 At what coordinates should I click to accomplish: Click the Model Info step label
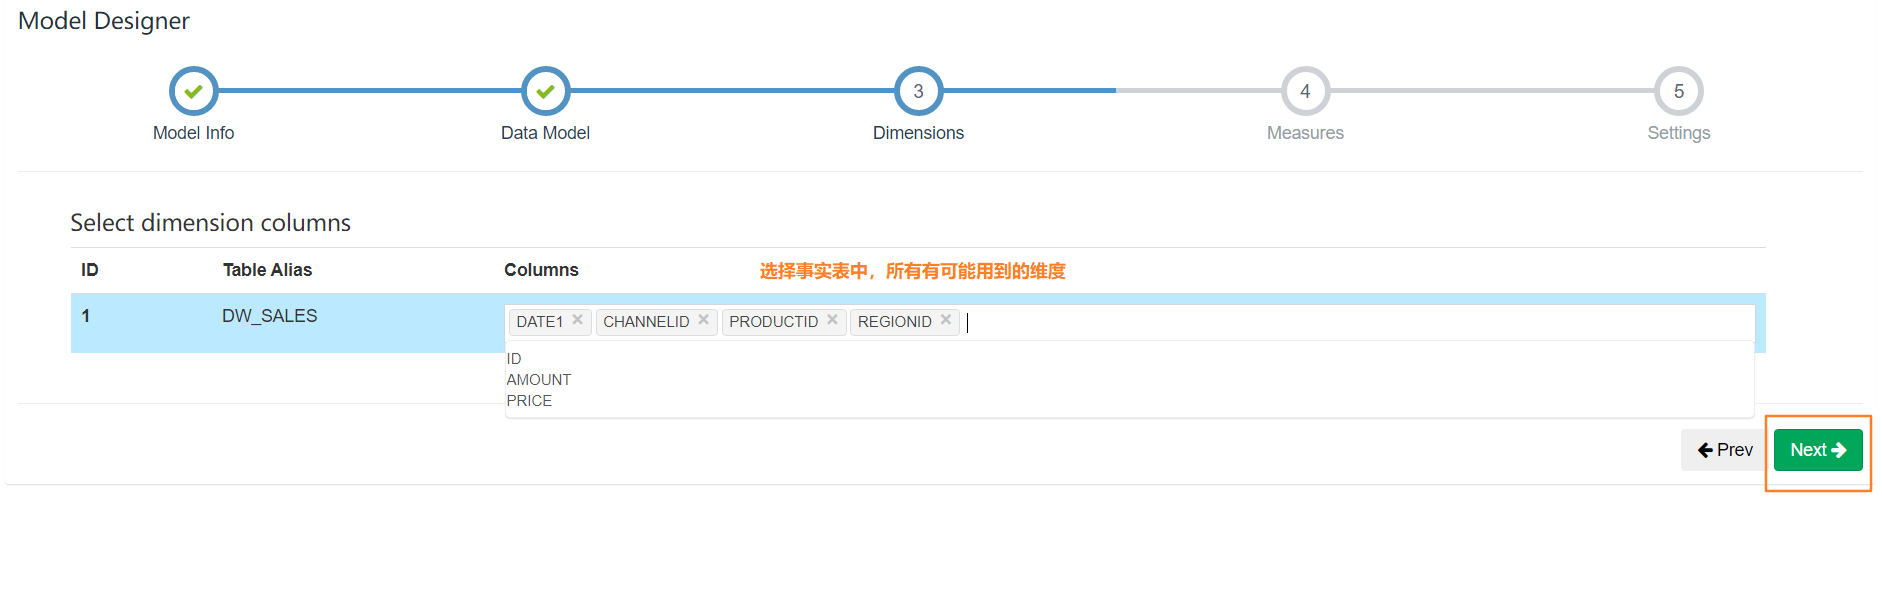[x=193, y=133]
